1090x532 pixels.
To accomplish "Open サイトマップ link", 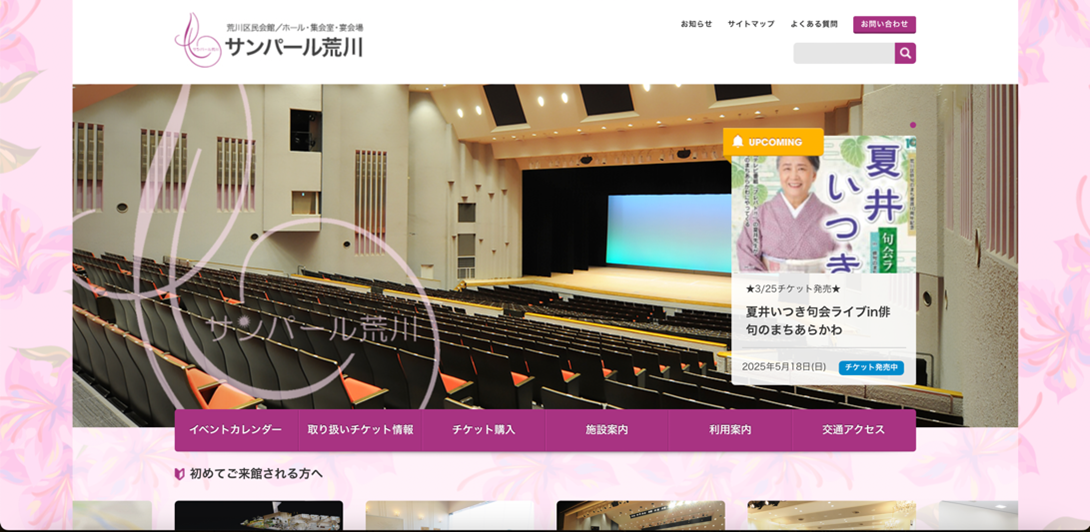I will pyautogui.click(x=751, y=24).
